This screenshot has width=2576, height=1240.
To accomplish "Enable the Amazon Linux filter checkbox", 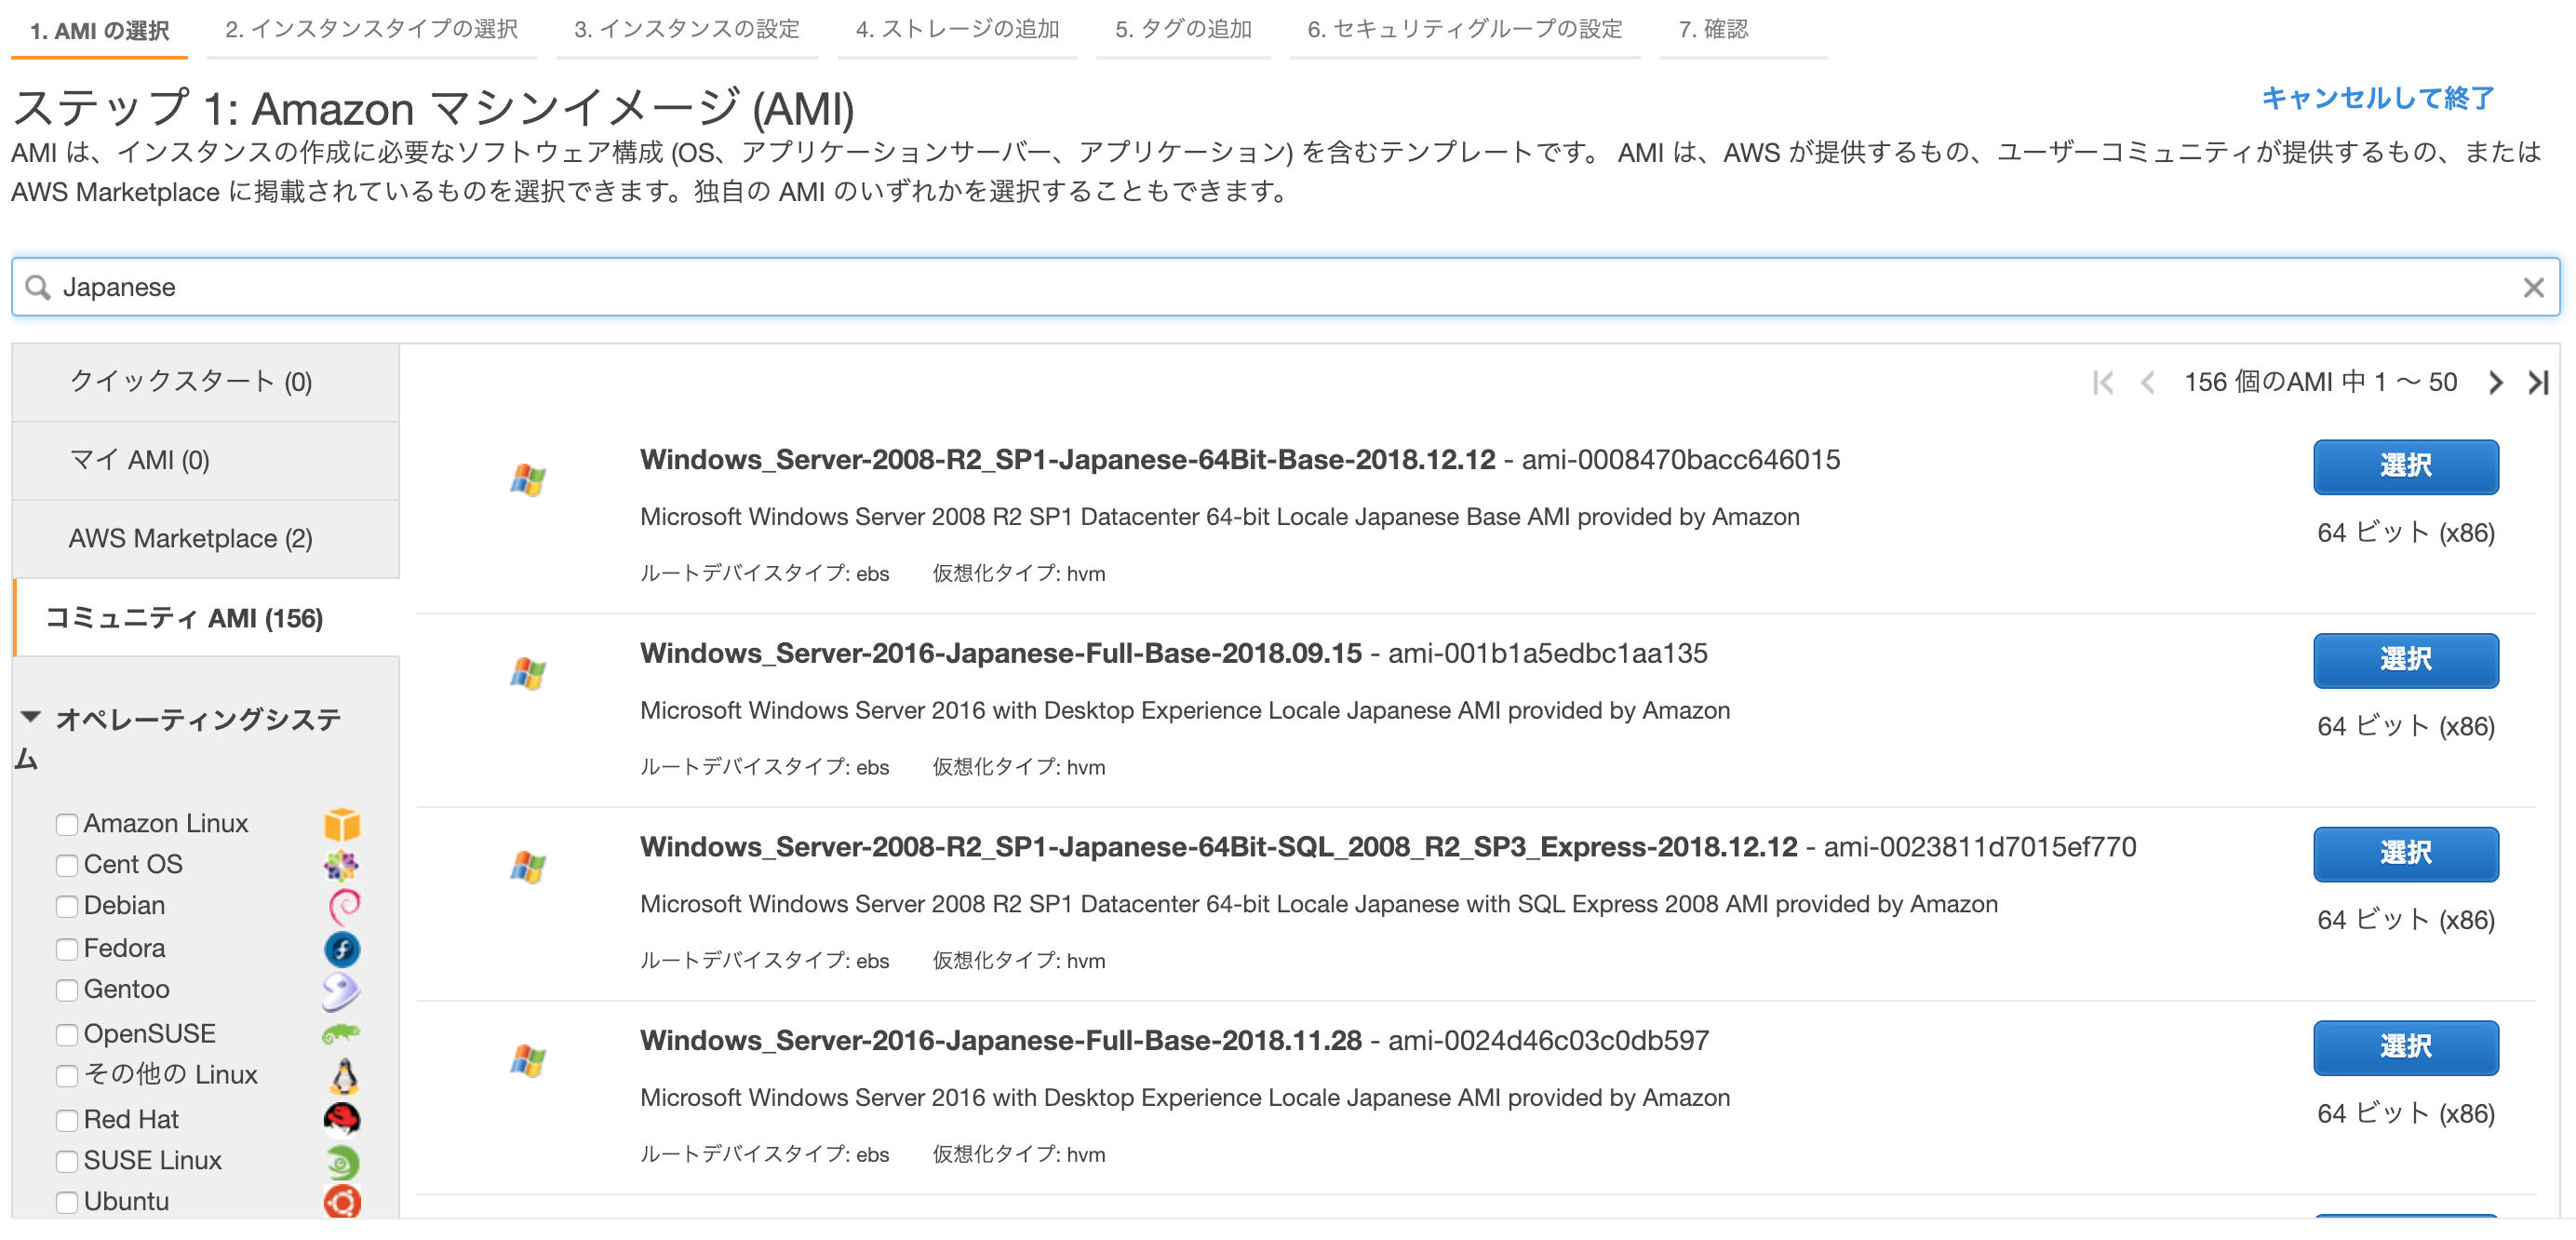I will (67, 824).
